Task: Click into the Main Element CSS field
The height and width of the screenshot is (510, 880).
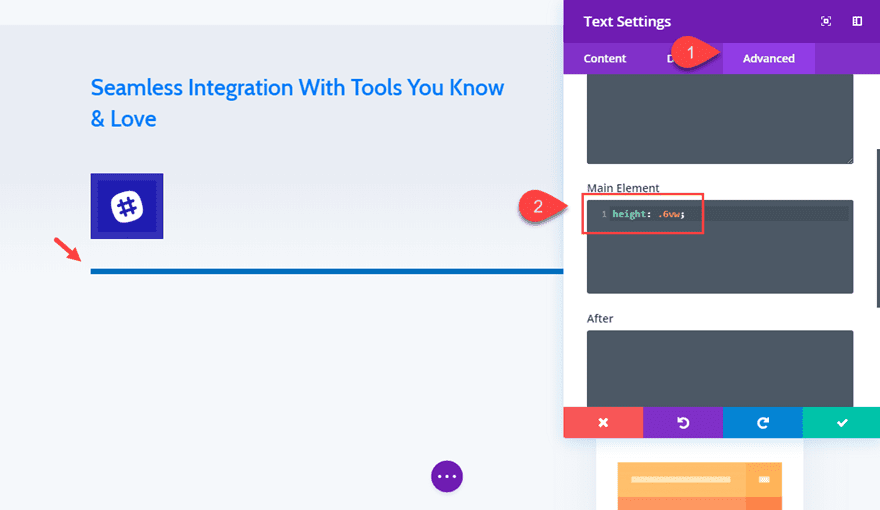Action: (720, 246)
